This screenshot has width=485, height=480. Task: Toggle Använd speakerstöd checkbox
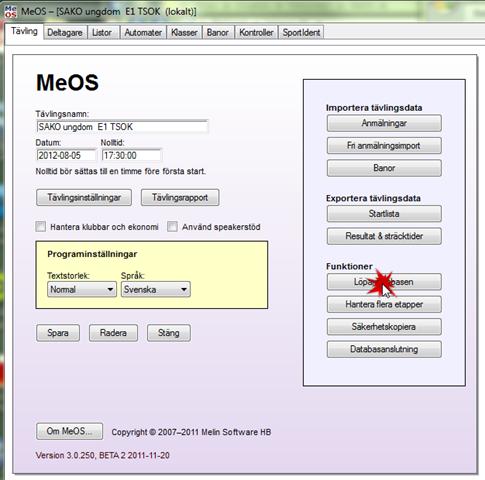click(x=172, y=227)
